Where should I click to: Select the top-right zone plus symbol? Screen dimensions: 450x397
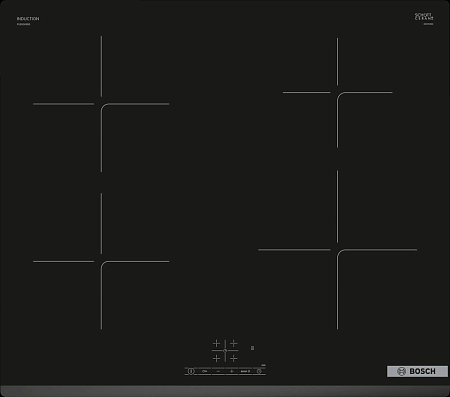click(x=234, y=343)
